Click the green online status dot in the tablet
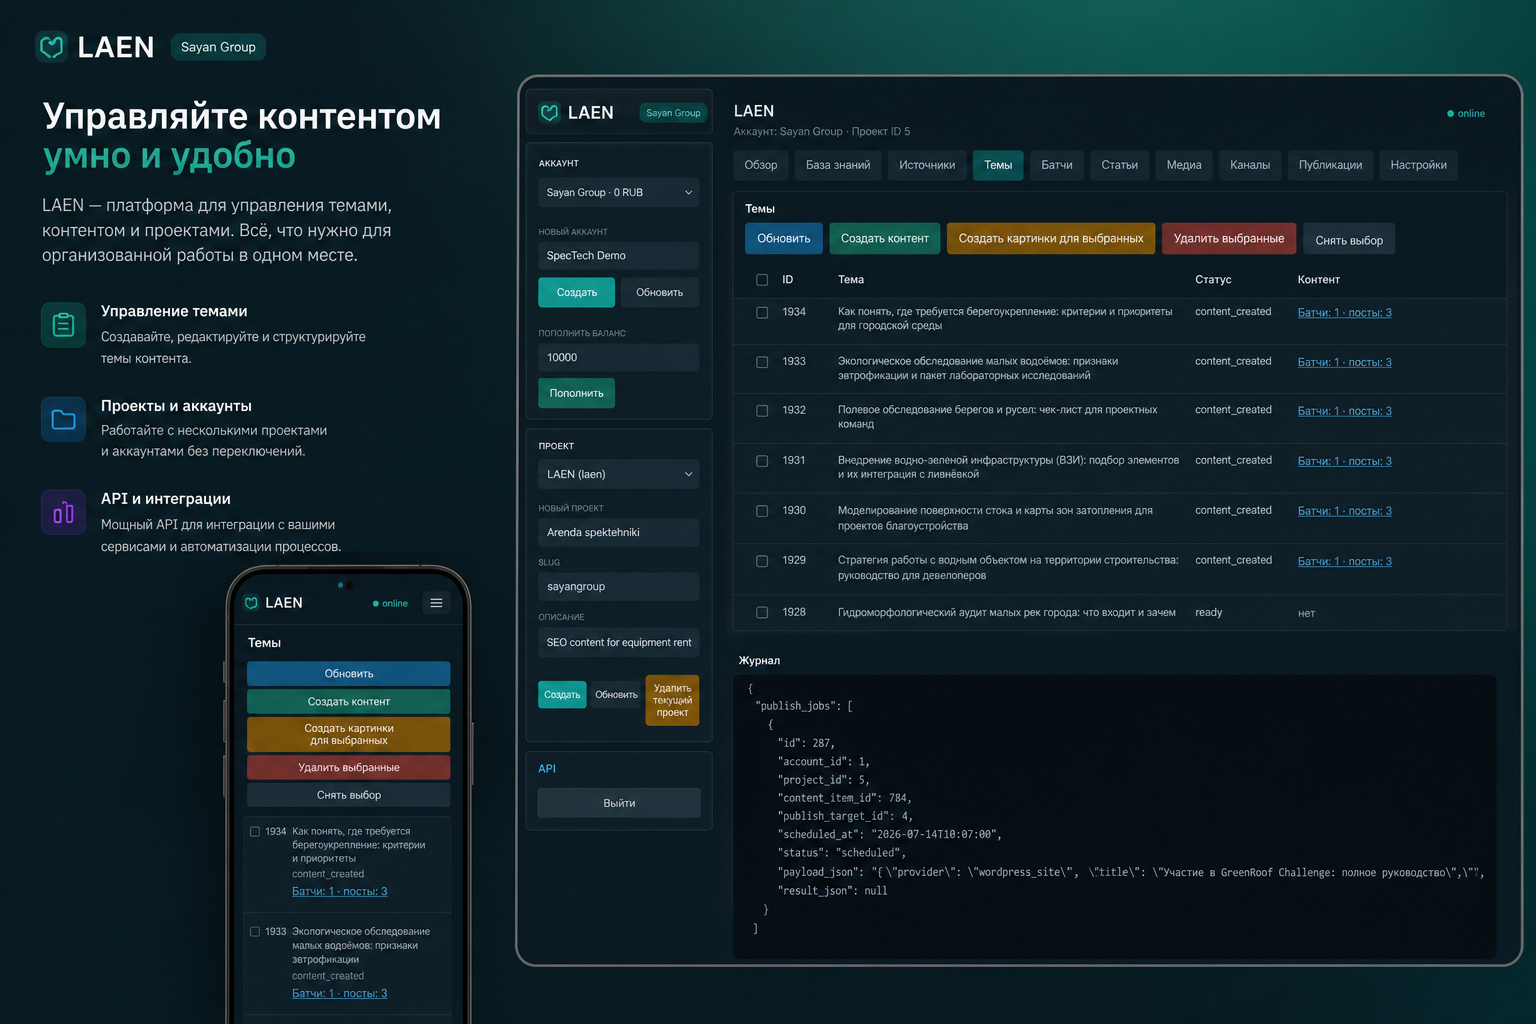Image resolution: width=1536 pixels, height=1024 pixels. pos(1450,114)
